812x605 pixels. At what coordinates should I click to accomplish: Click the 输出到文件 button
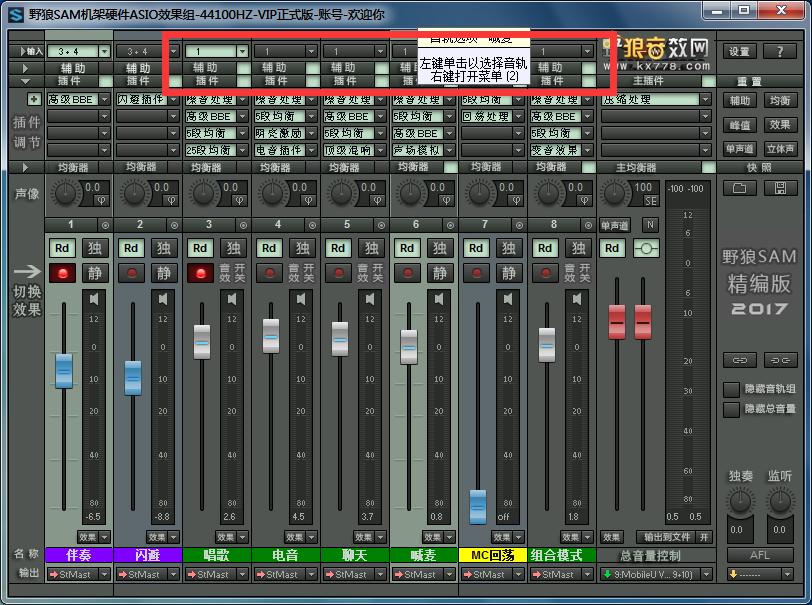[x=666, y=537]
